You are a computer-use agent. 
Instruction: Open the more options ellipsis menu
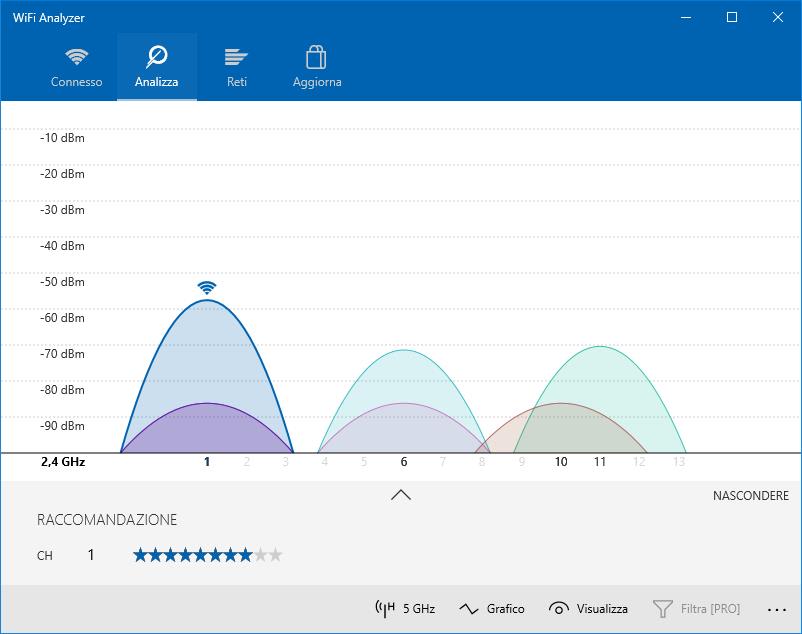(x=776, y=609)
